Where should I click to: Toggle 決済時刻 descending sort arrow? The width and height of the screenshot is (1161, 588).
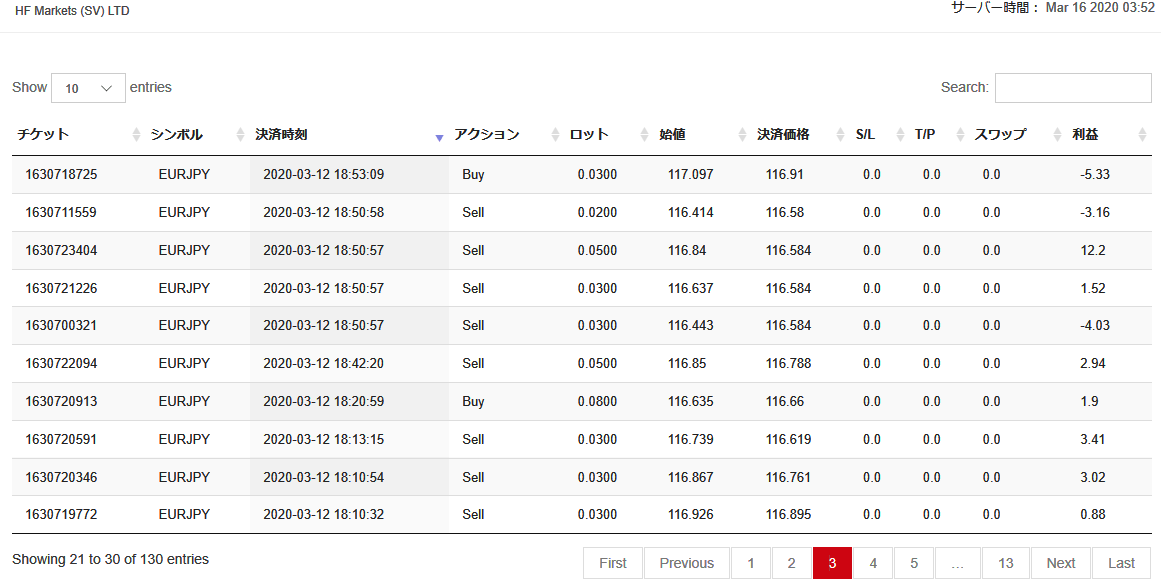(439, 138)
